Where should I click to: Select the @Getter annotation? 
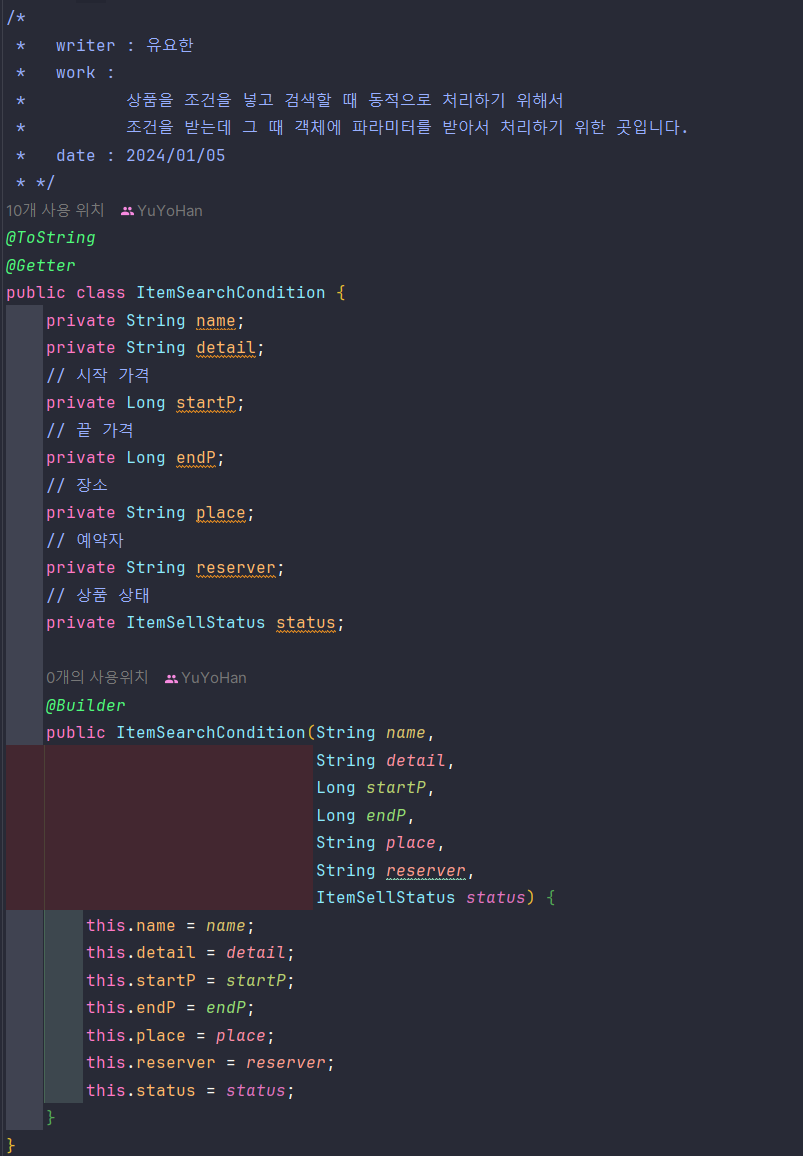point(41,265)
